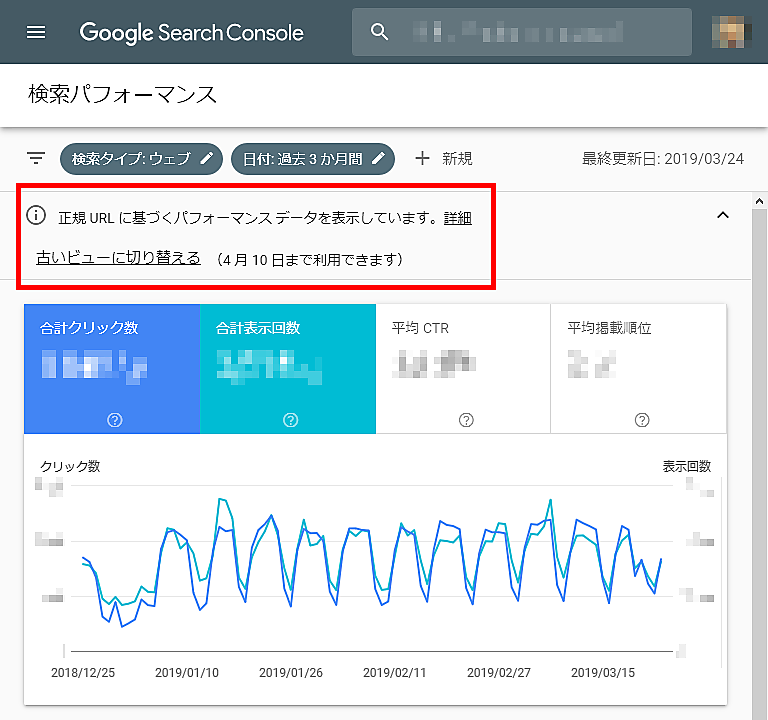Viewport: 768px width, 720px height.
Task: Edit the 日付: 過去 3 か月間 filter chip
Action: [x=312, y=158]
